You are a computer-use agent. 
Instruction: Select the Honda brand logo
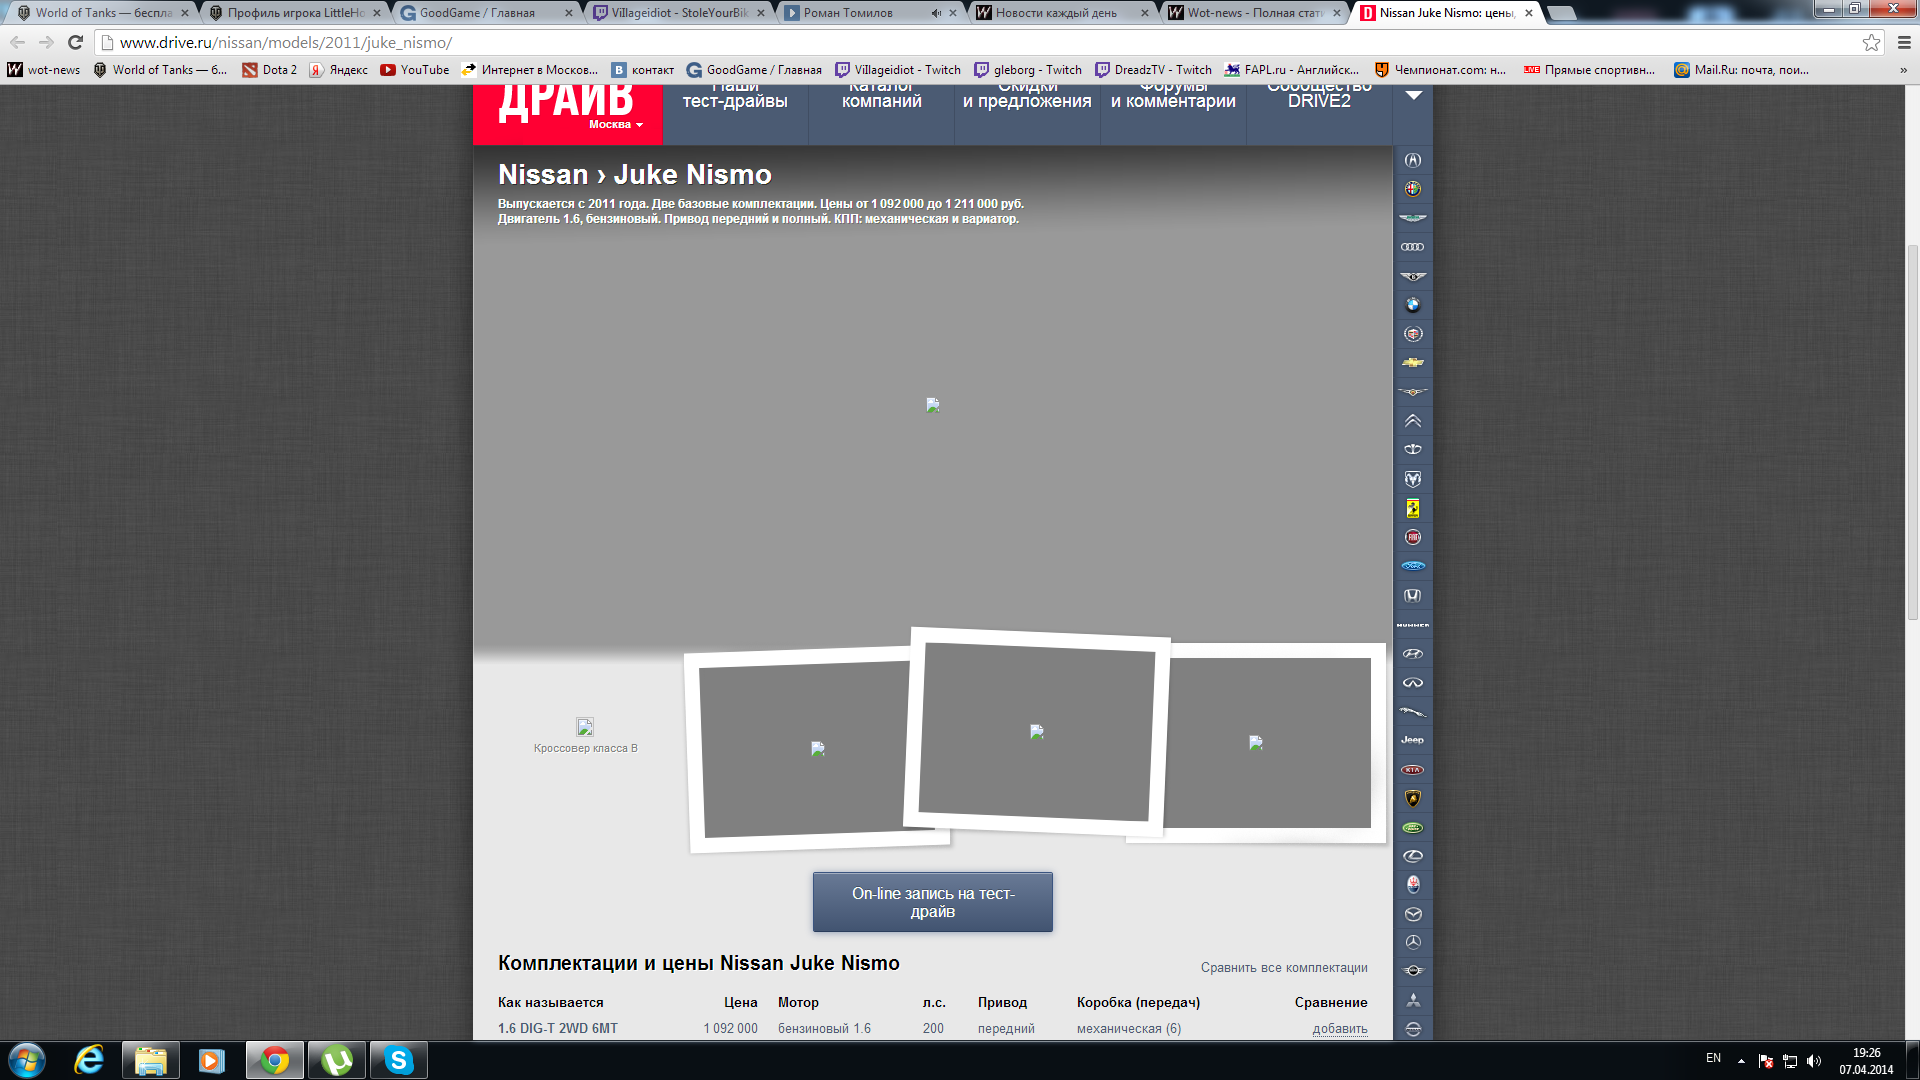[1413, 595]
